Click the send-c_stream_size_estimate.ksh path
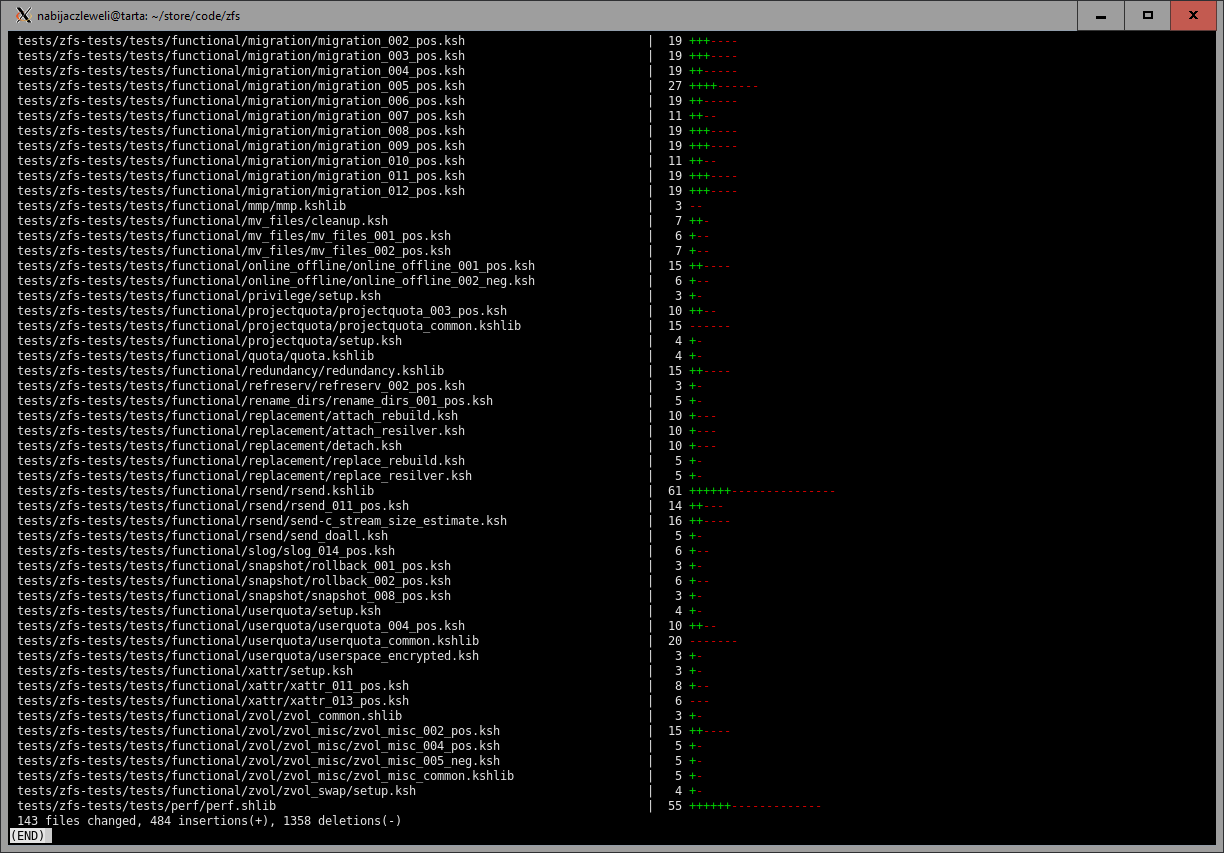Screen dimensions: 1224x853 [262, 521]
